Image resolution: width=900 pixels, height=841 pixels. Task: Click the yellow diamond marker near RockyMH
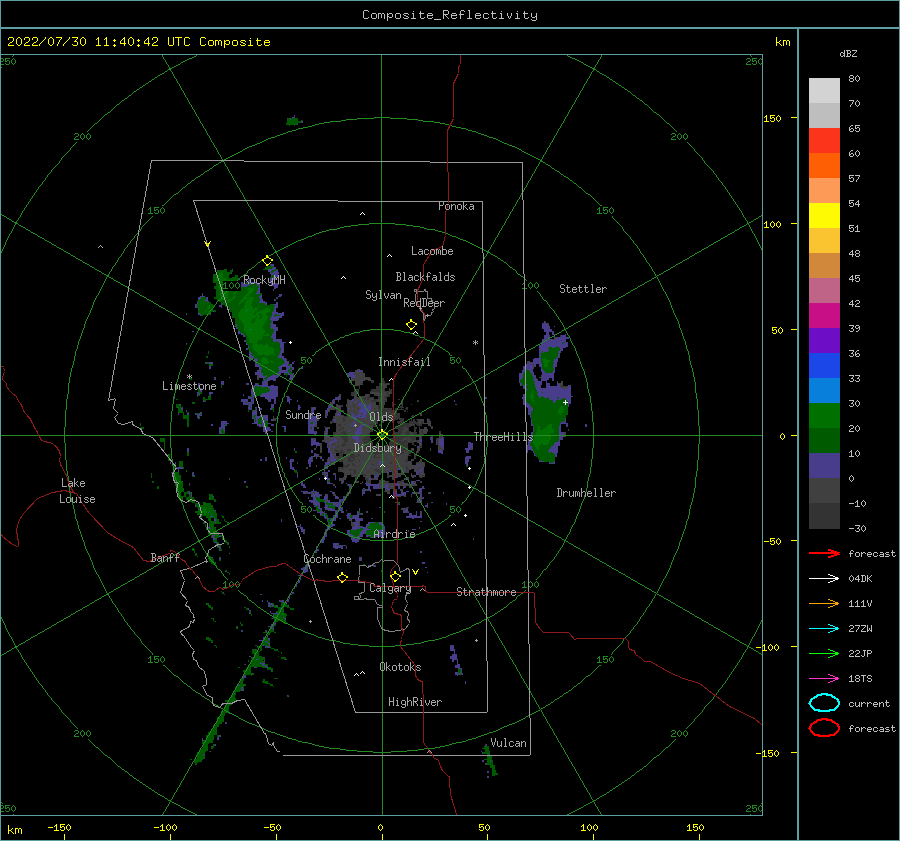(267, 261)
